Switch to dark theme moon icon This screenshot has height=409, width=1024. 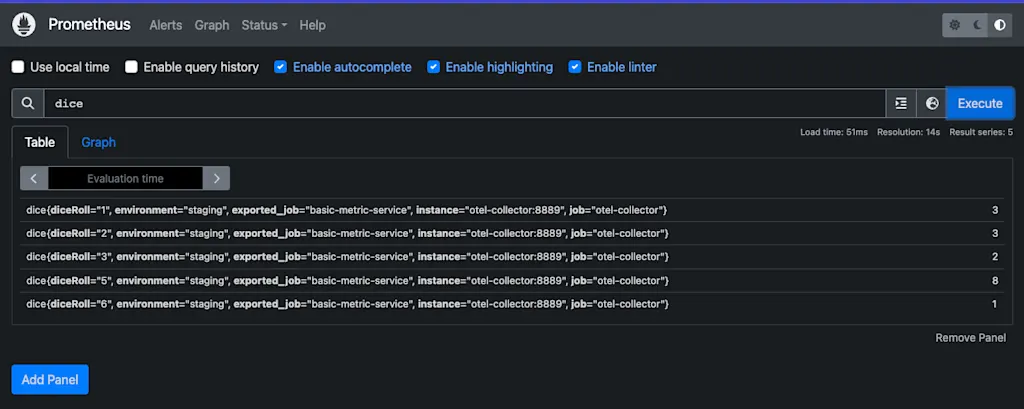point(977,25)
